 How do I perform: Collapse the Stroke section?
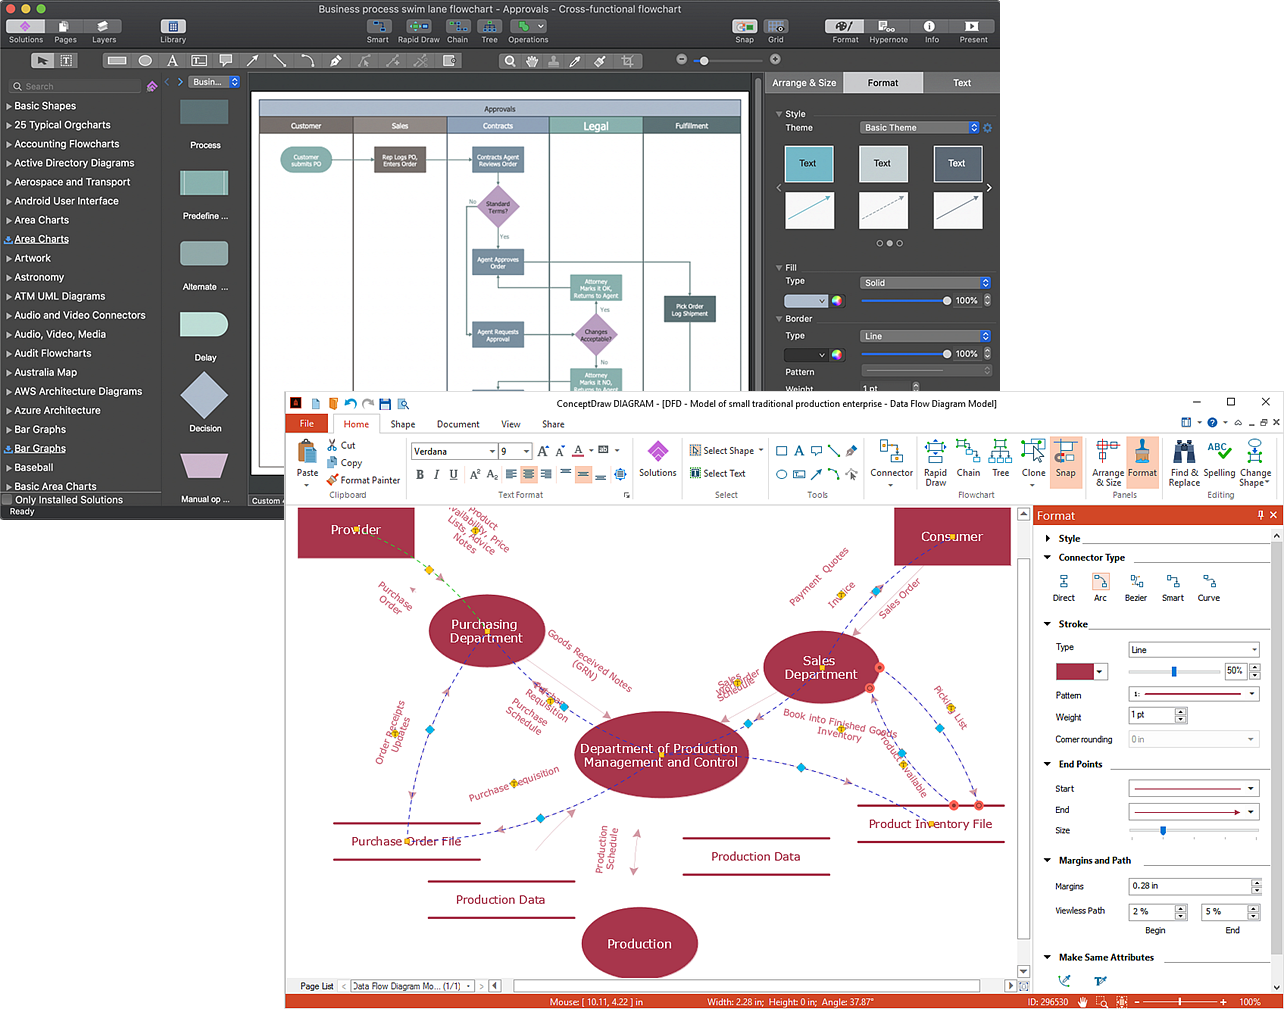[x=1047, y=622]
